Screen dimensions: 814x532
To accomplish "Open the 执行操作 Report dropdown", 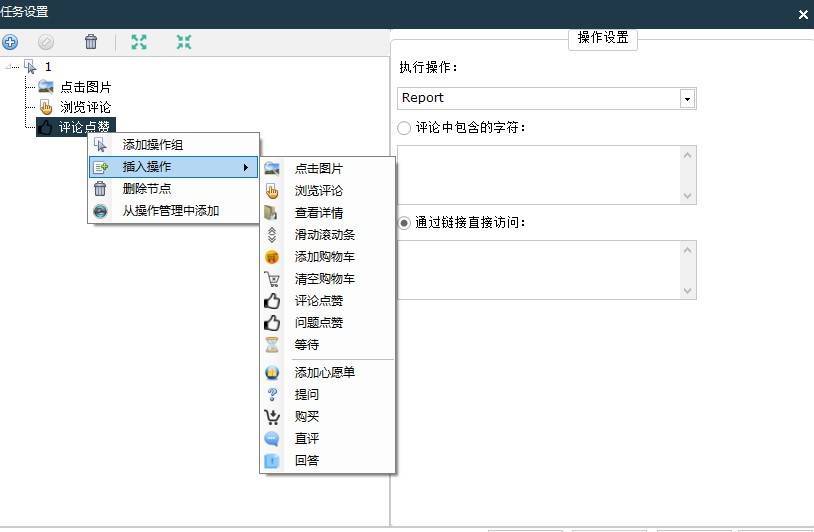I will pos(687,99).
